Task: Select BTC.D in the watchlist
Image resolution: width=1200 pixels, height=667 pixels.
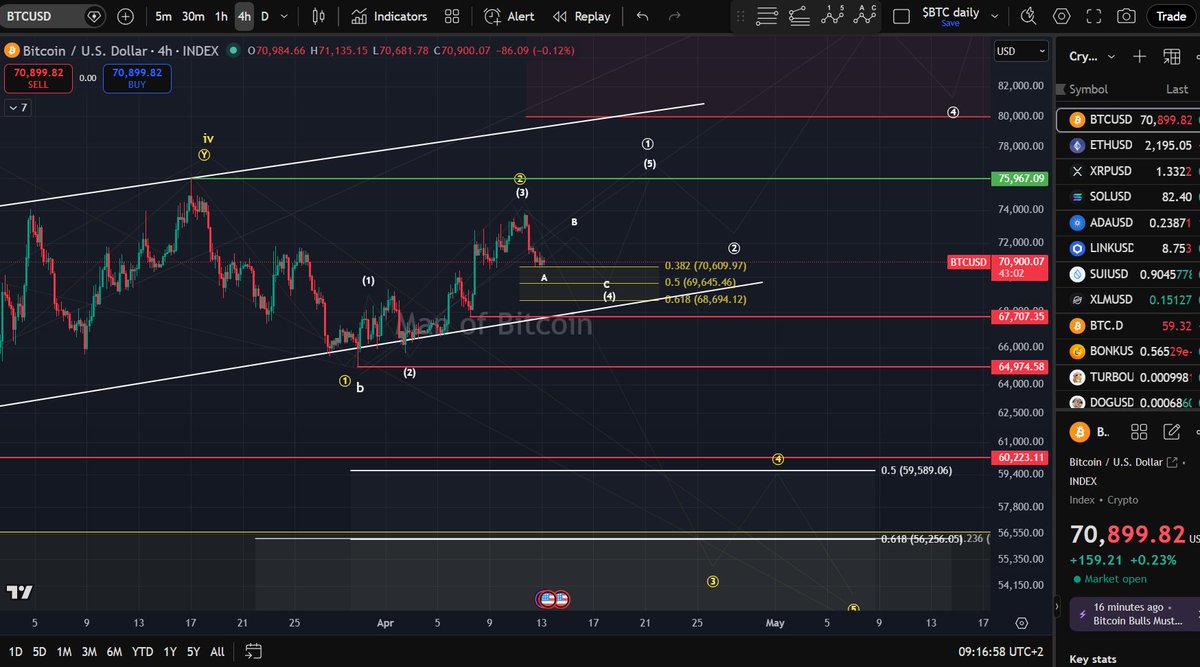Action: click(x=1128, y=325)
